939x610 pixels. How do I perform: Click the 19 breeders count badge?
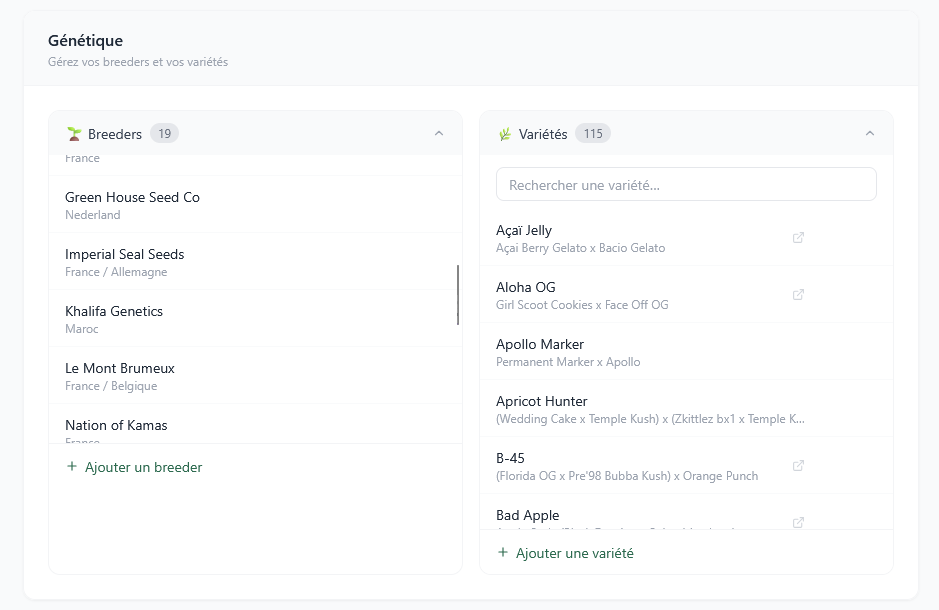165,133
